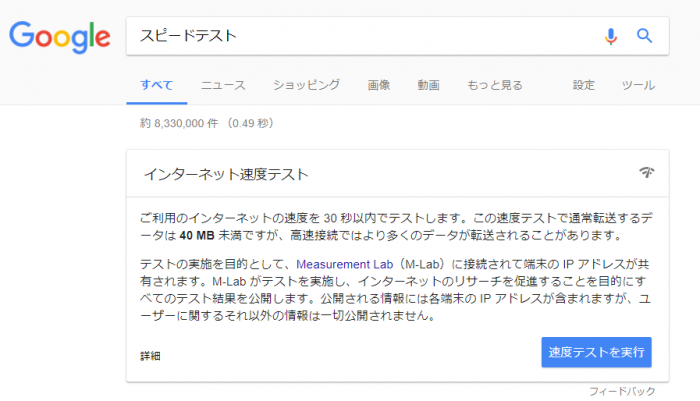This screenshot has width=700, height=401.
Task: Click the Wi-Fi speed icon in card header
Action: 646,172
